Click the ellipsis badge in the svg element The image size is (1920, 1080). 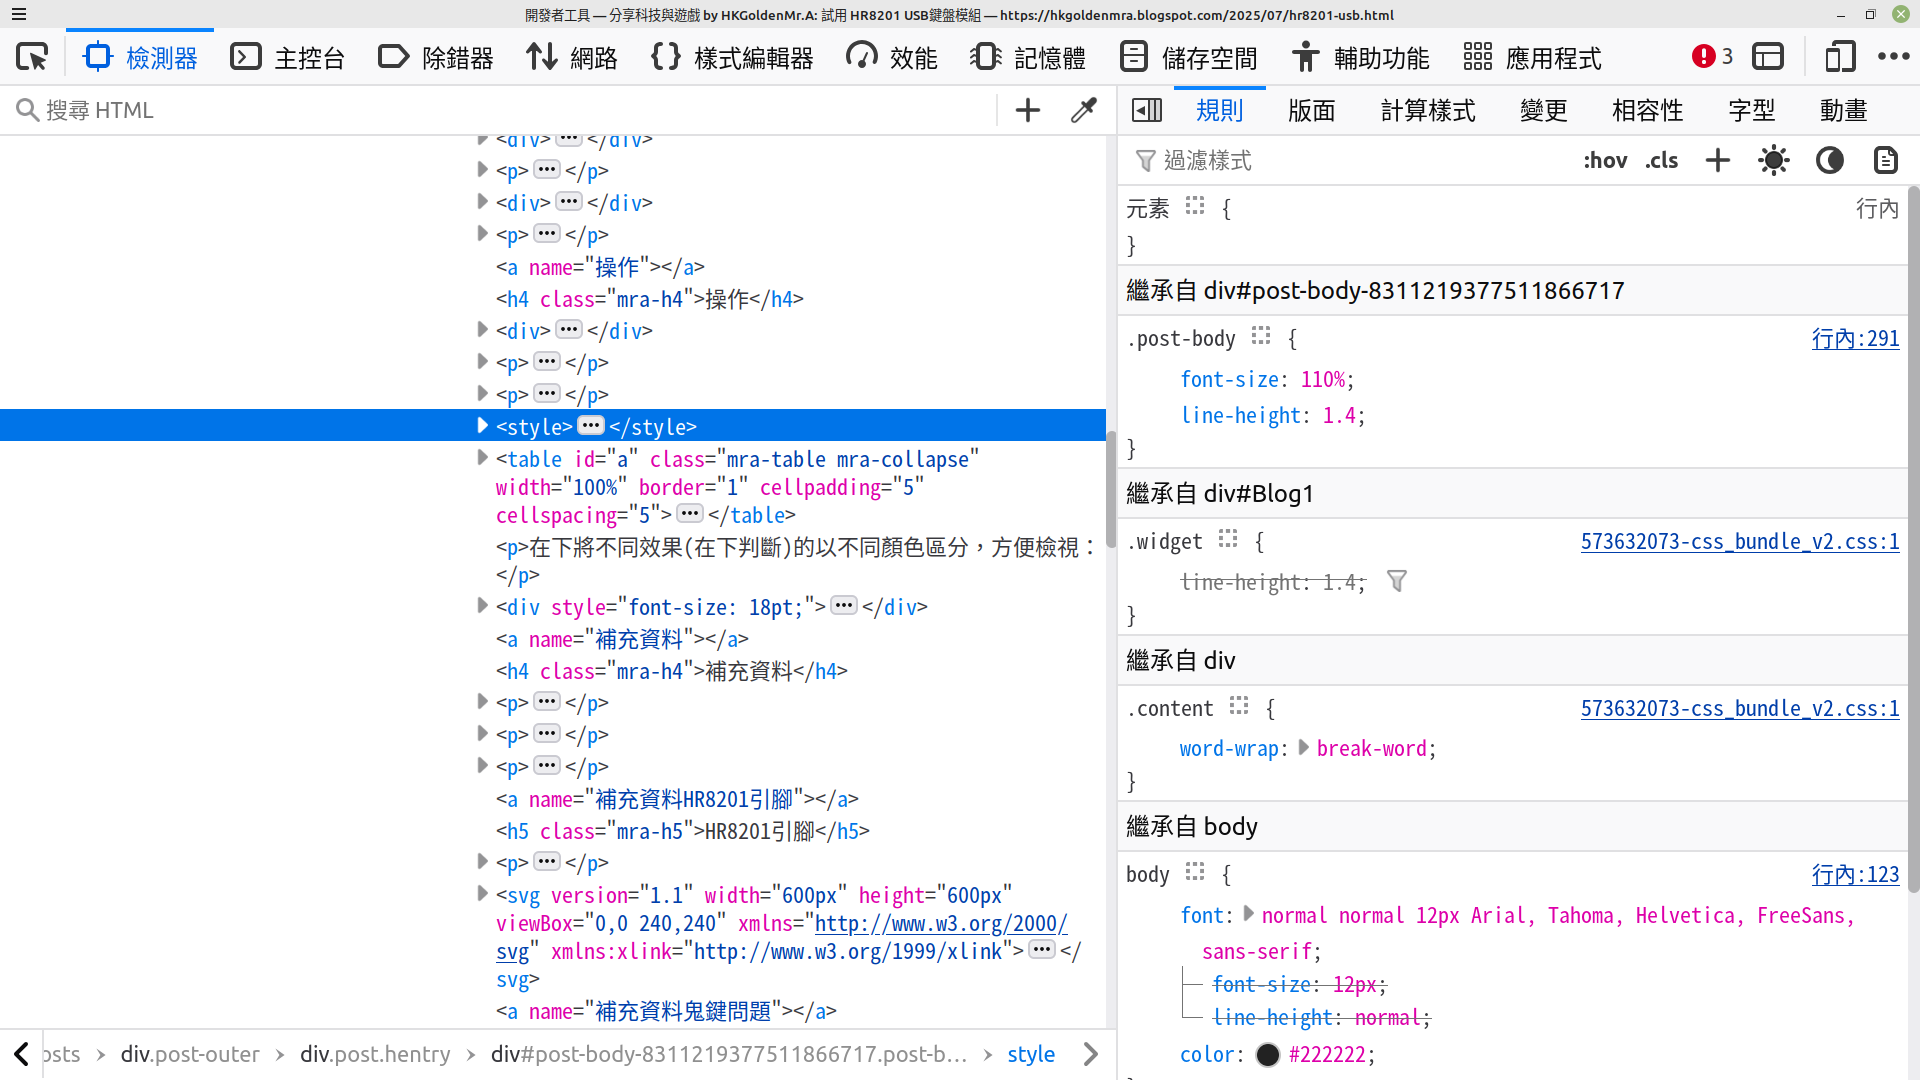pyautogui.click(x=1042, y=949)
